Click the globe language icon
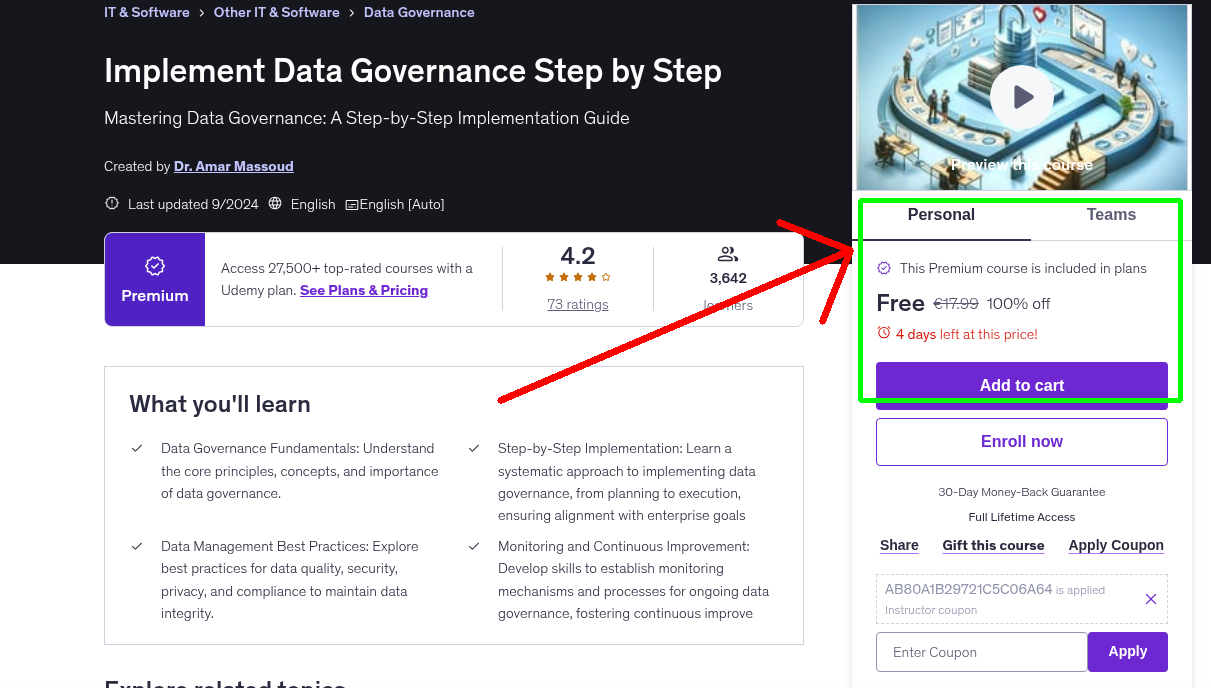The height and width of the screenshot is (688, 1211). [x=275, y=204]
